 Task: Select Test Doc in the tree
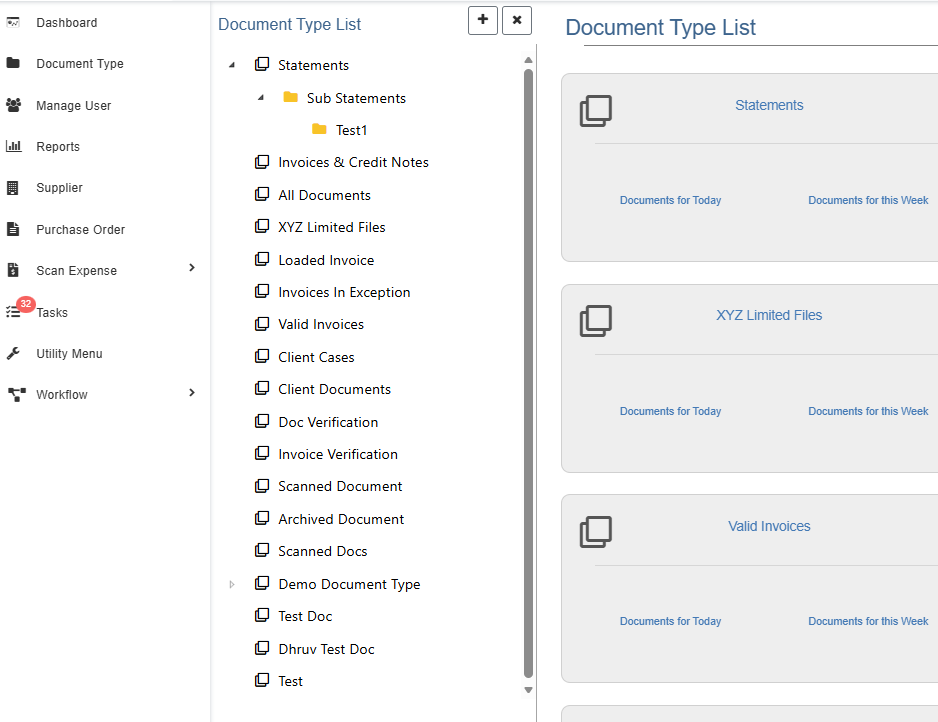coord(305,616)
